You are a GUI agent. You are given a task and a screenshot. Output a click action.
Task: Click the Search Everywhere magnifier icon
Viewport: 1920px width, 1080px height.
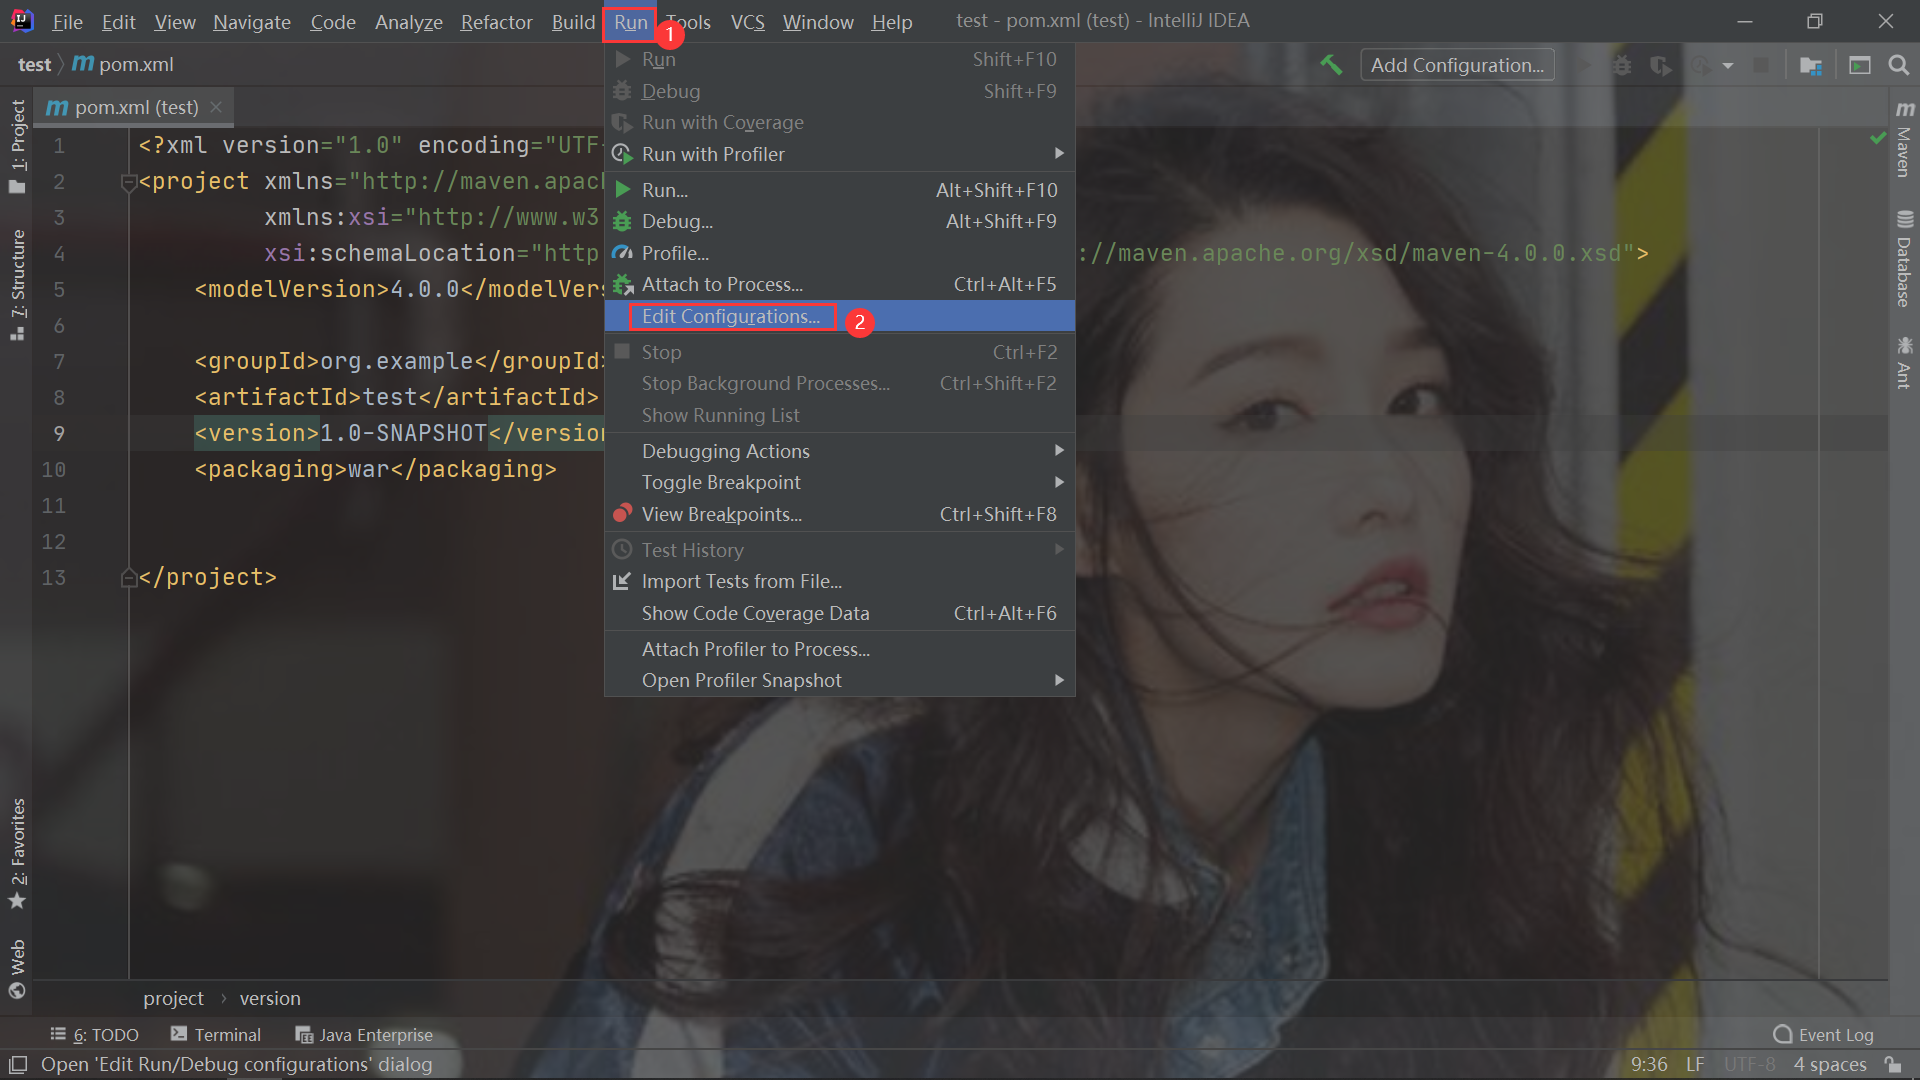[1898, 65]
